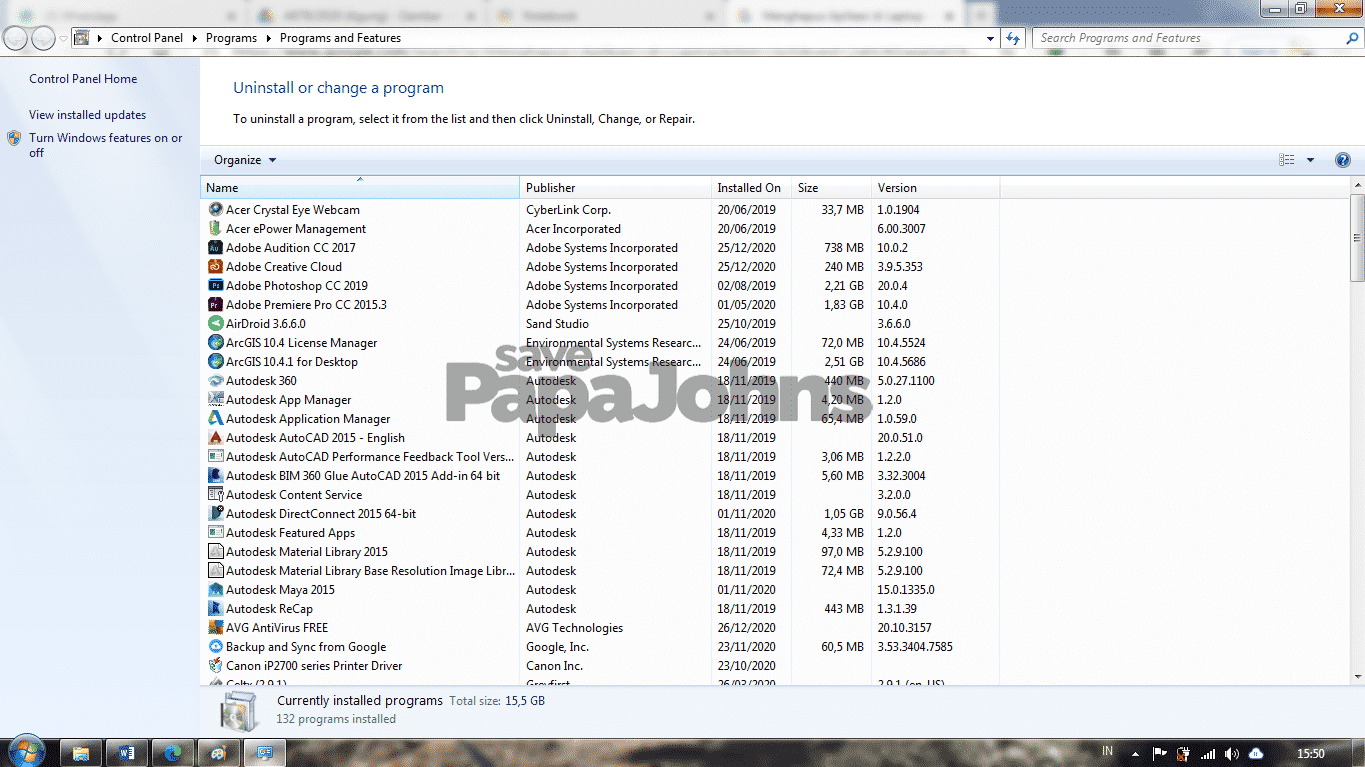Viewport: 1365px width, 767px height.
Task: Click the AVG AntiVirus FREE icon
Action: coord(215,628)
